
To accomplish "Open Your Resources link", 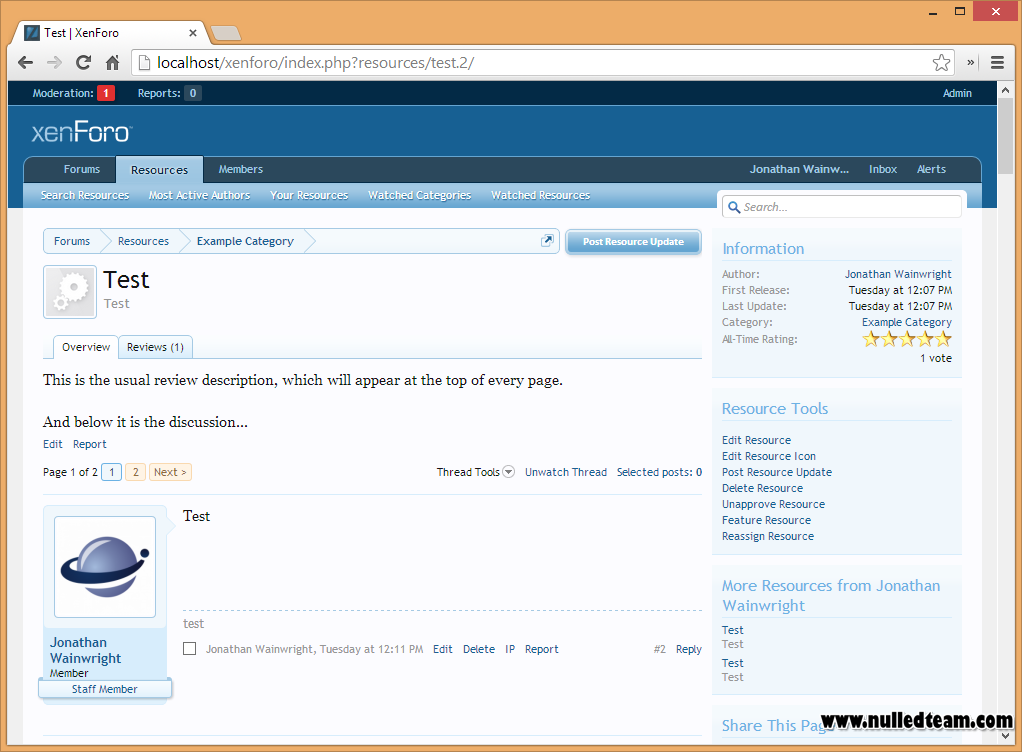I will (x=309, y=195).
